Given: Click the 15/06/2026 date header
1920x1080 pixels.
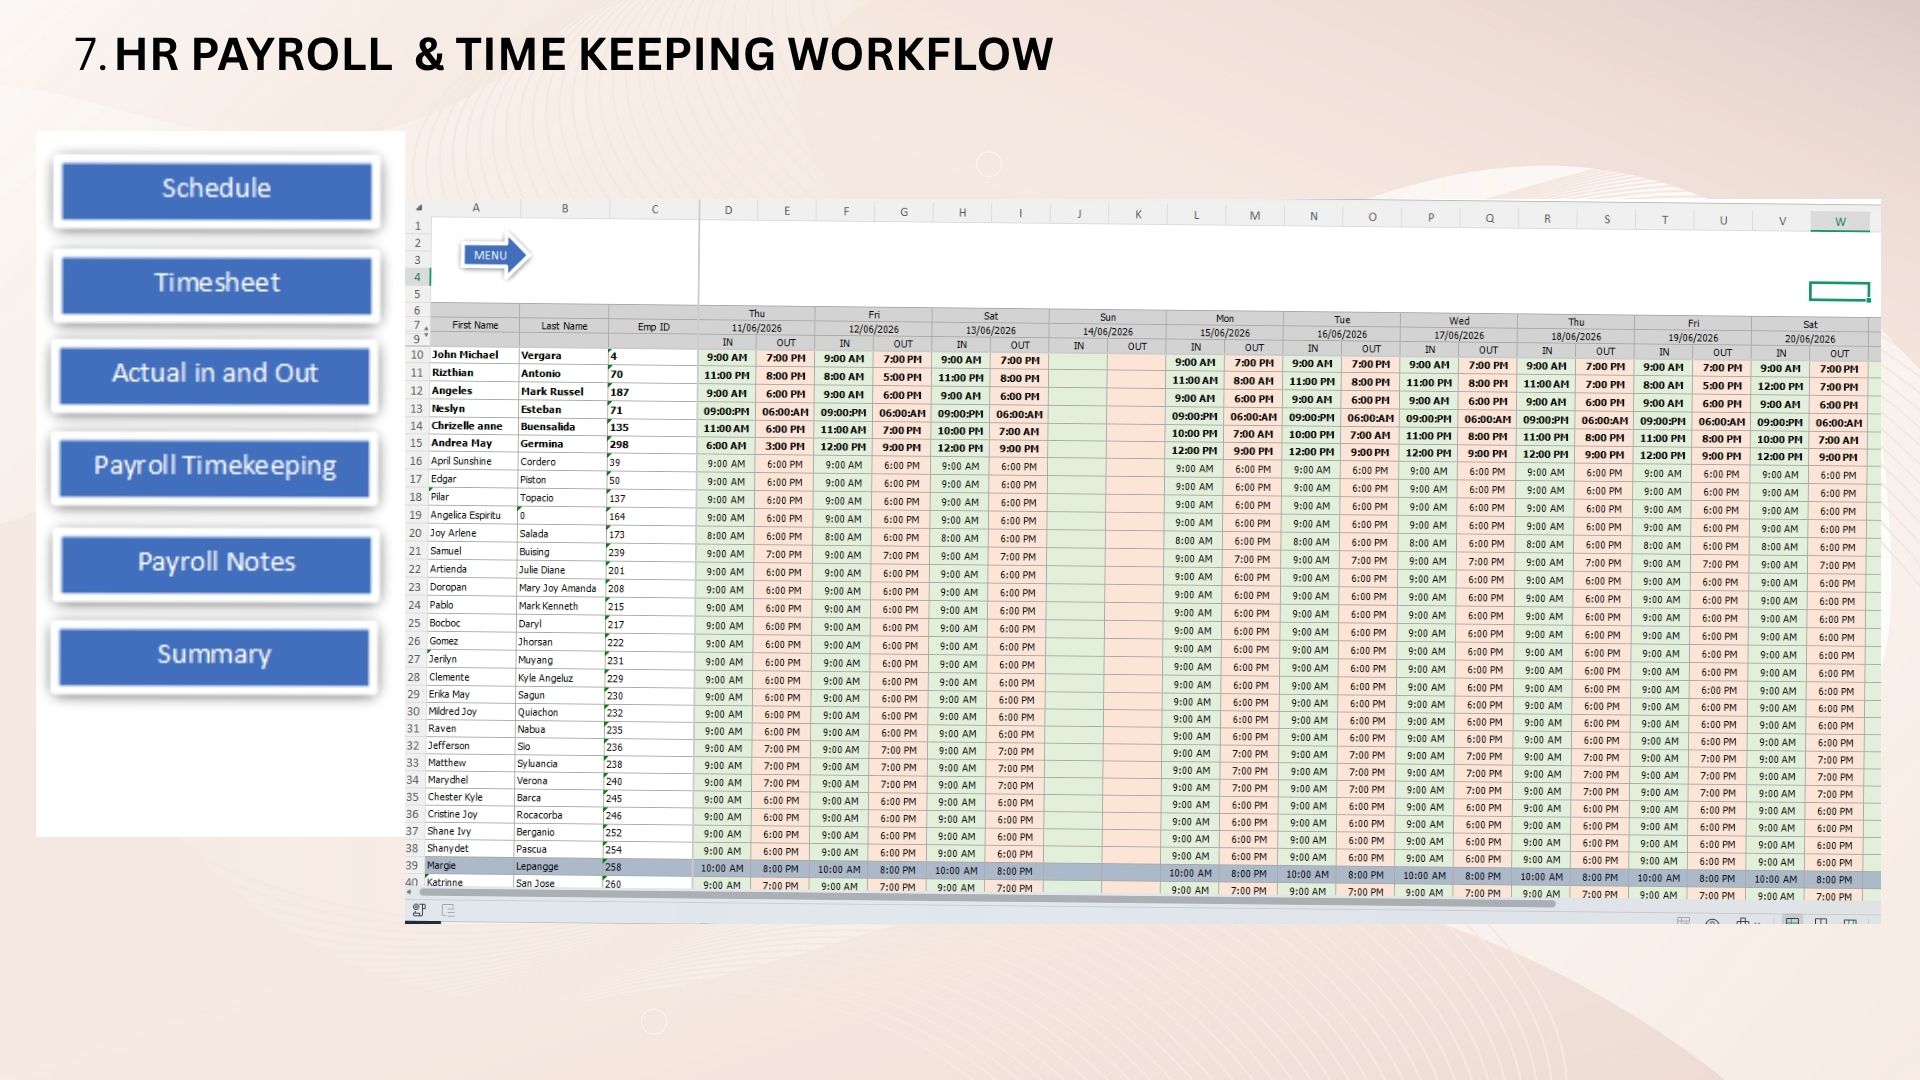Looking at the screenshot, I should point(1225,333).
